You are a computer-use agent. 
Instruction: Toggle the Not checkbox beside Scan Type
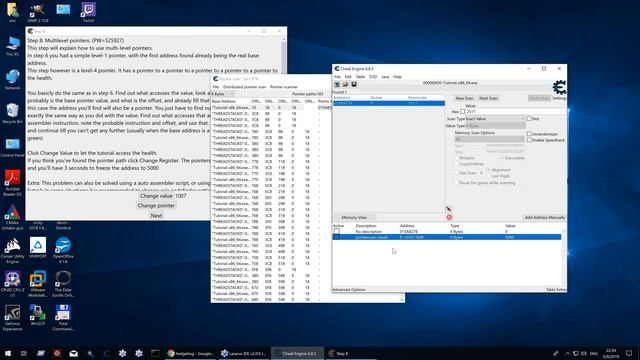coord(529,118)
